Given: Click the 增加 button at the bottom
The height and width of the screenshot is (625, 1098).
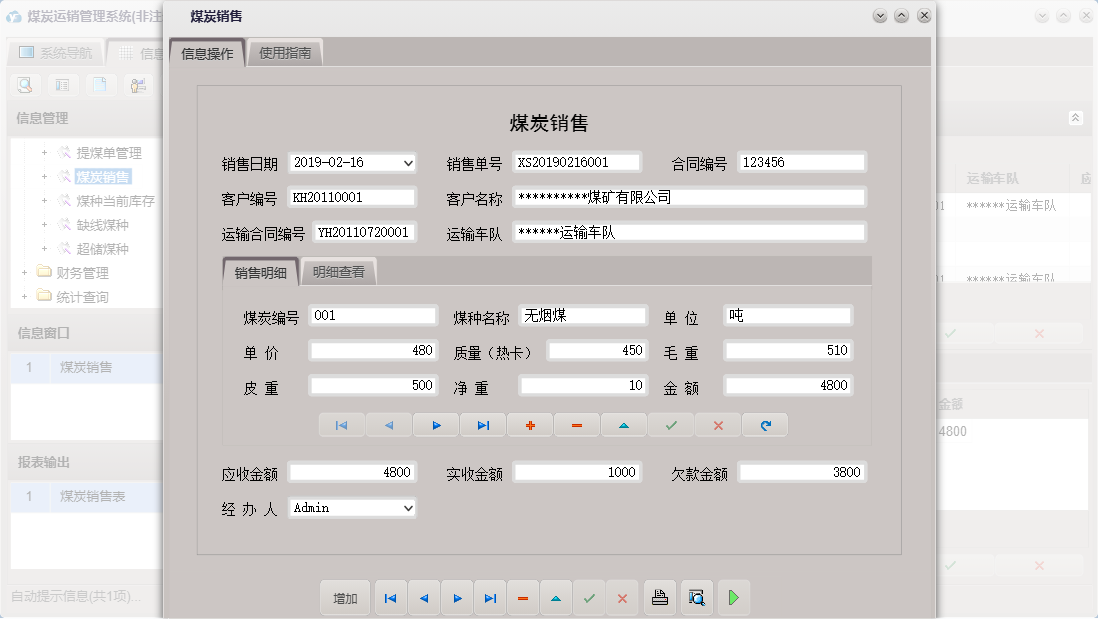Looking at the screenshot, I should click(344, 597).
